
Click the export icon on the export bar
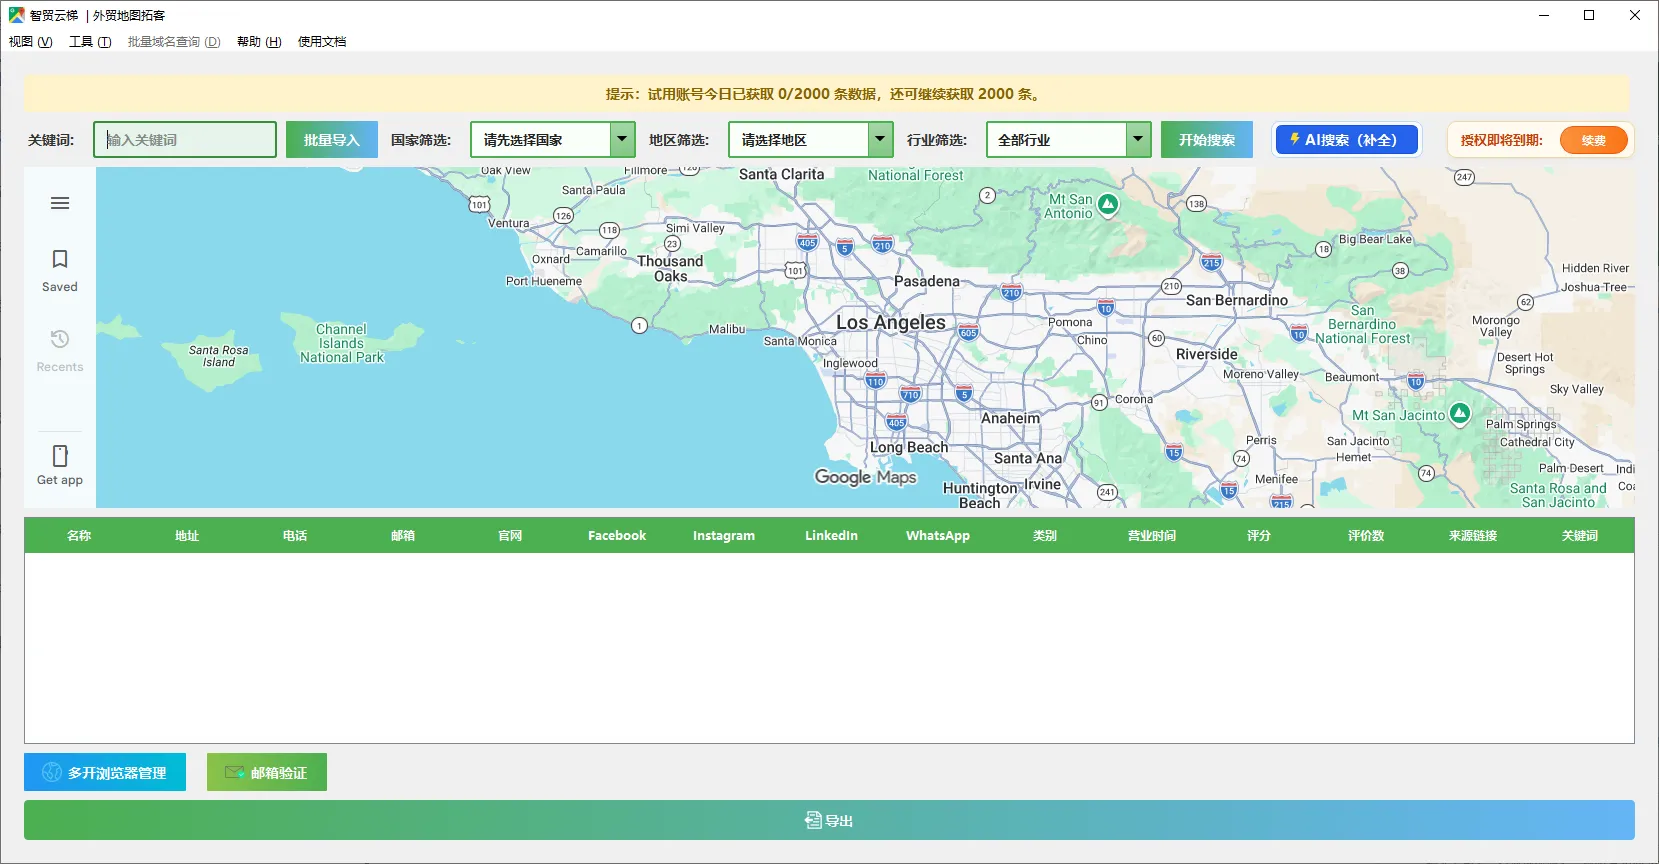(x=813, y=820)
